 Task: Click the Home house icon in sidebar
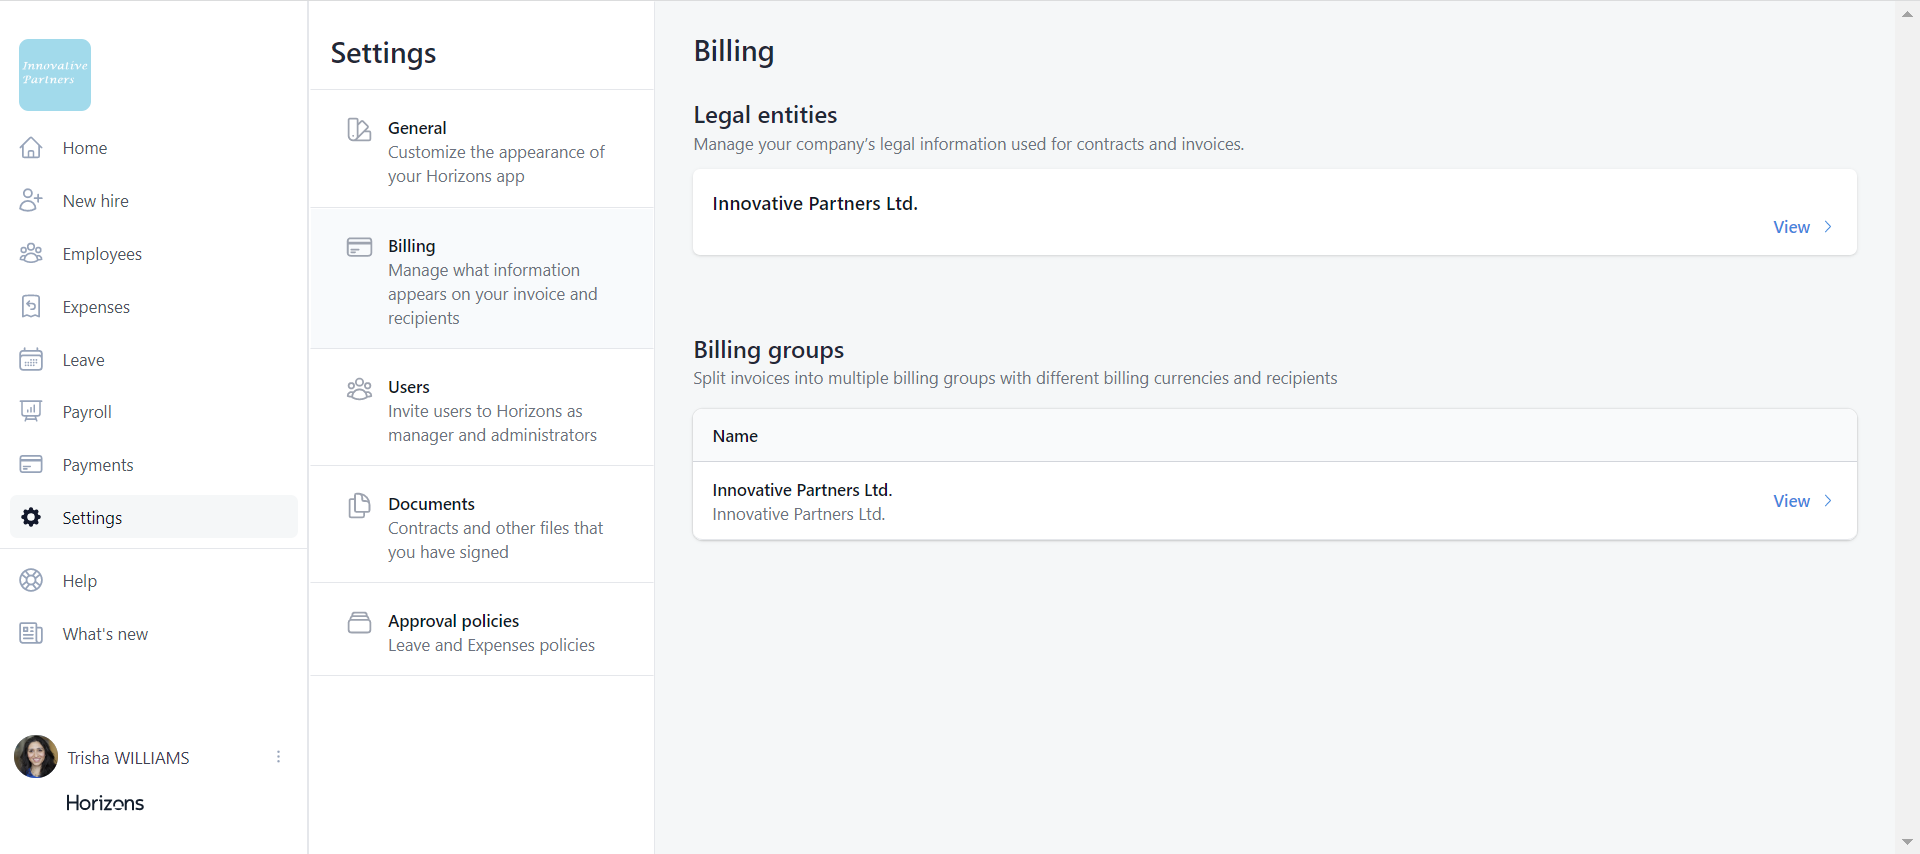(31, 148)
